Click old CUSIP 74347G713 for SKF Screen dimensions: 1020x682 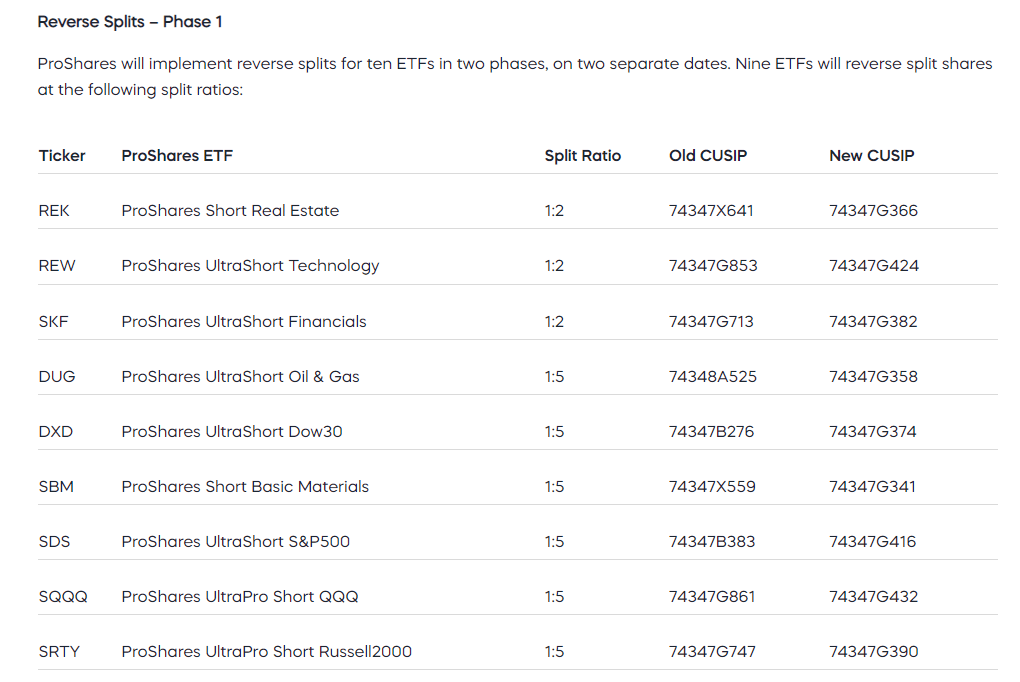(x=712, y=321)
